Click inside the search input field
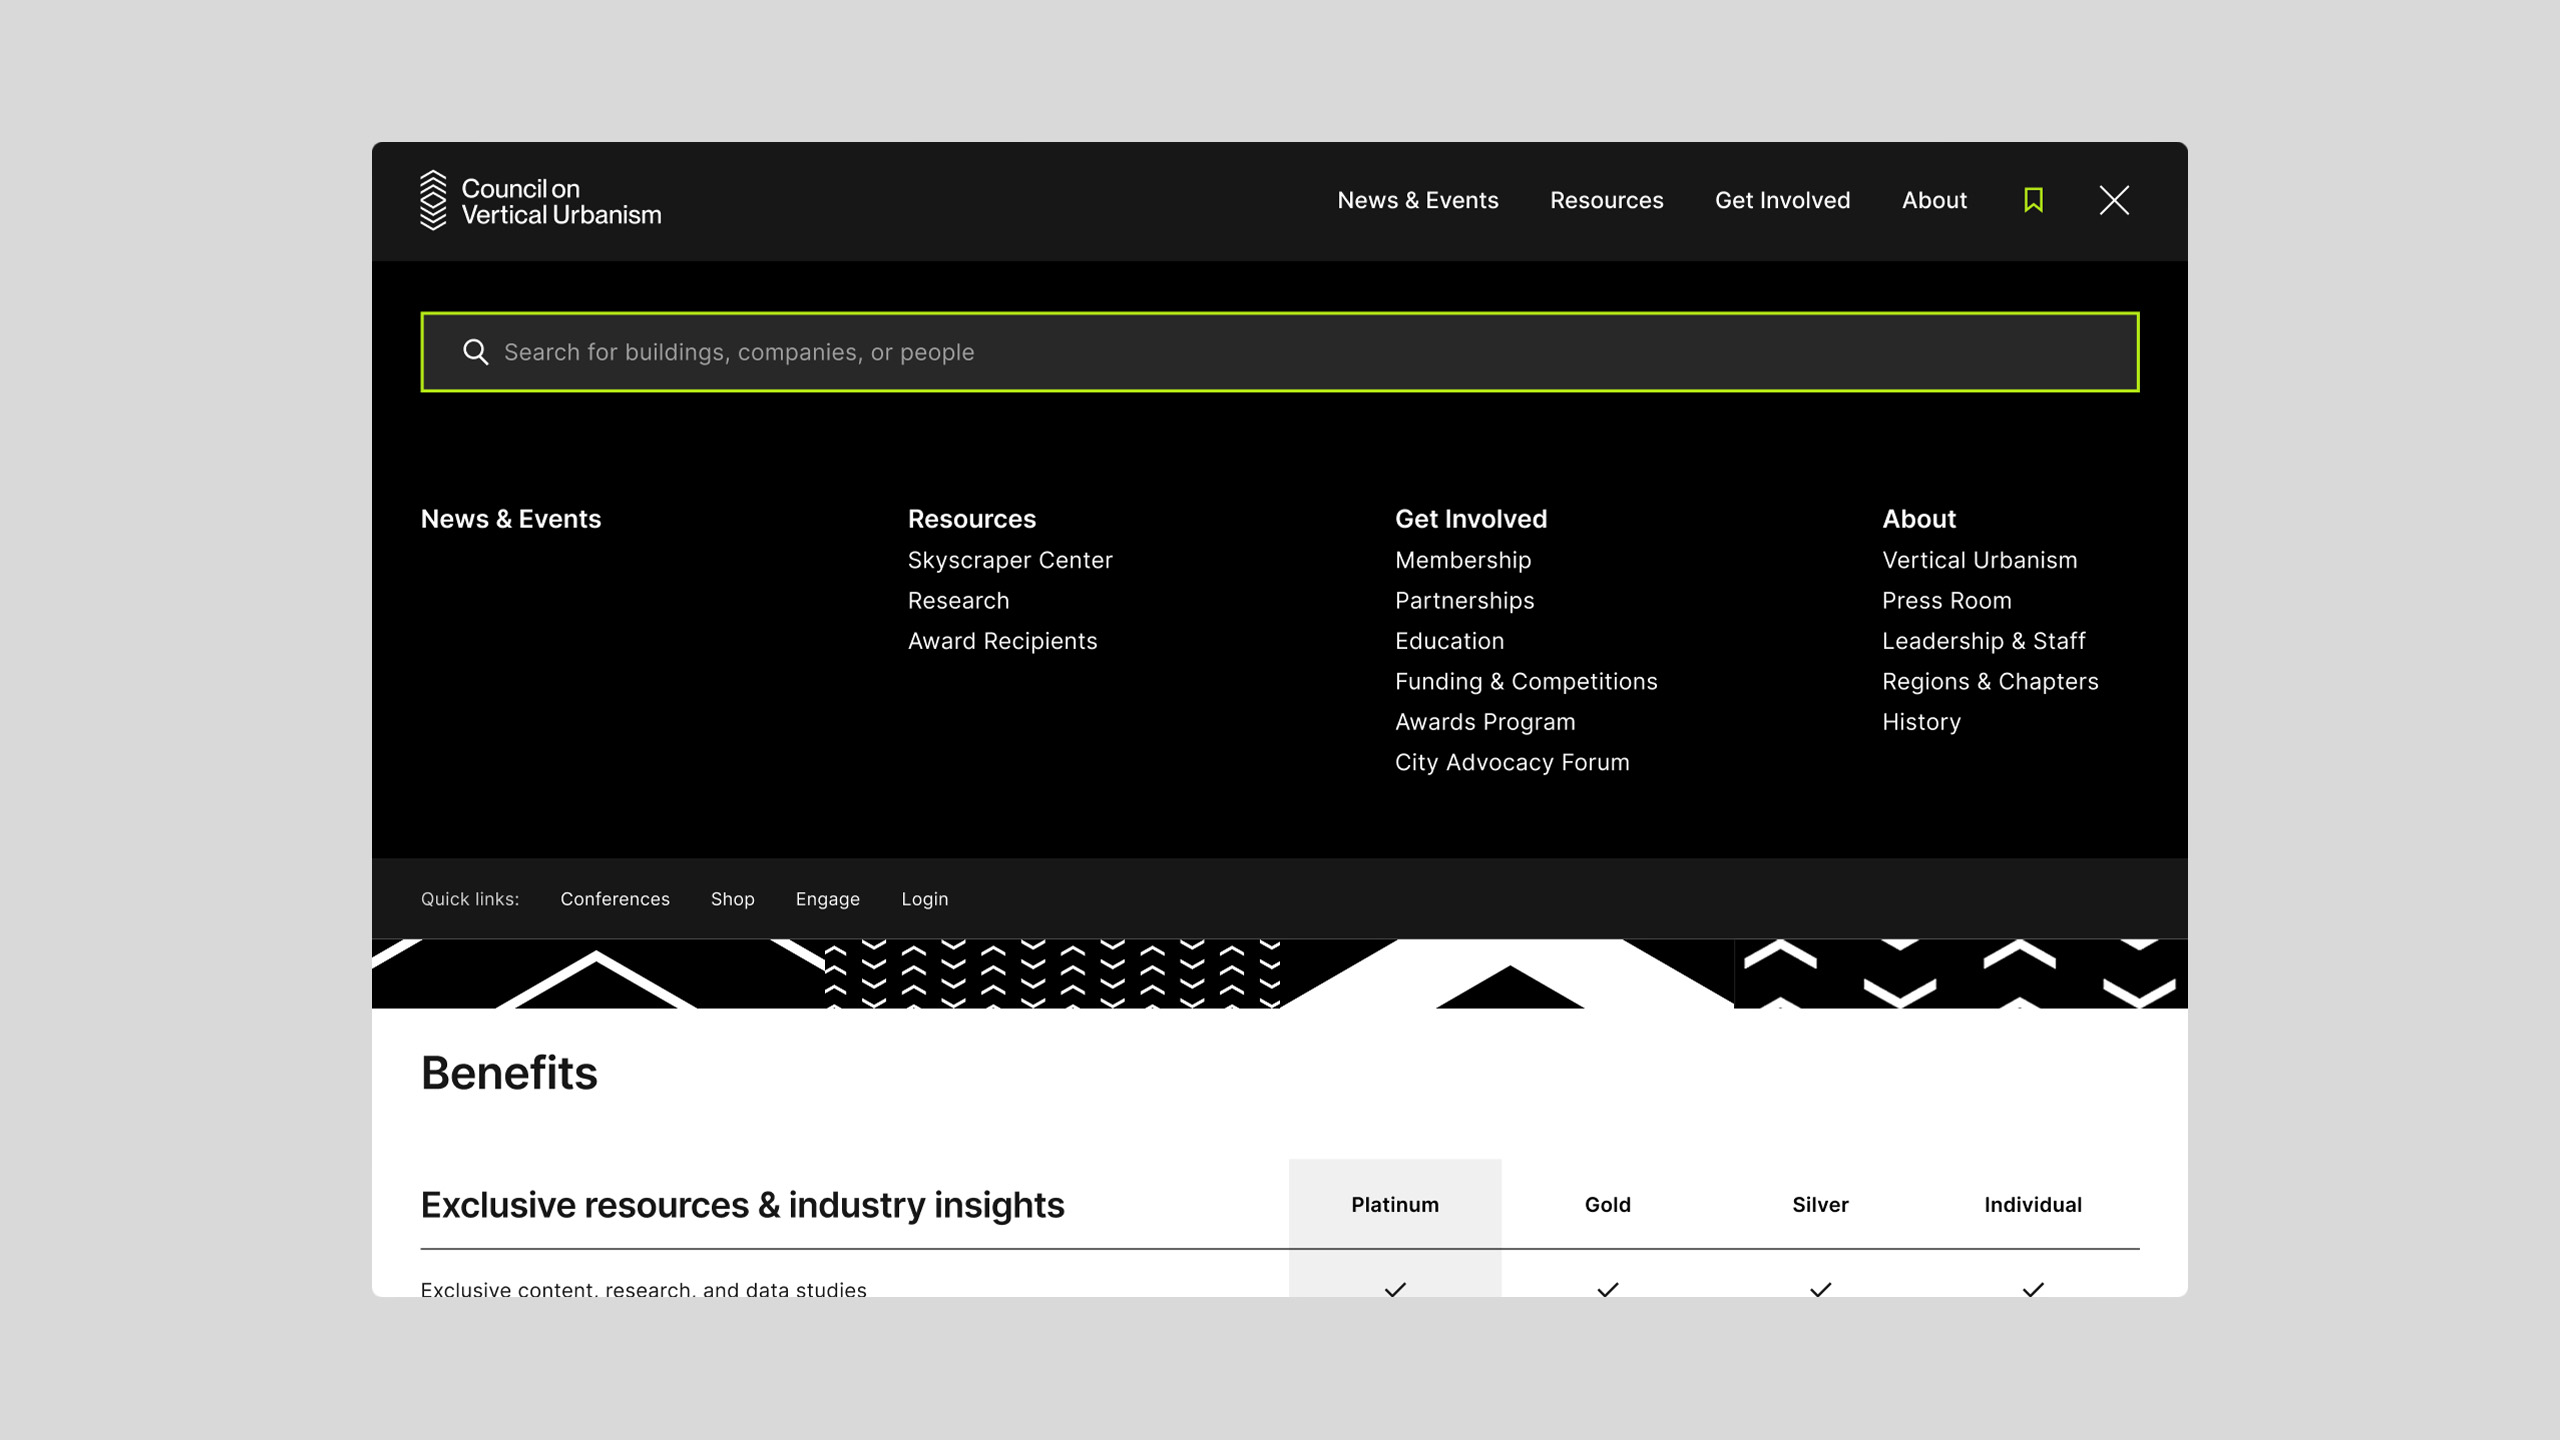Image resolution: width=2560 pixels, height=1440 pixels. (1200, 352)
